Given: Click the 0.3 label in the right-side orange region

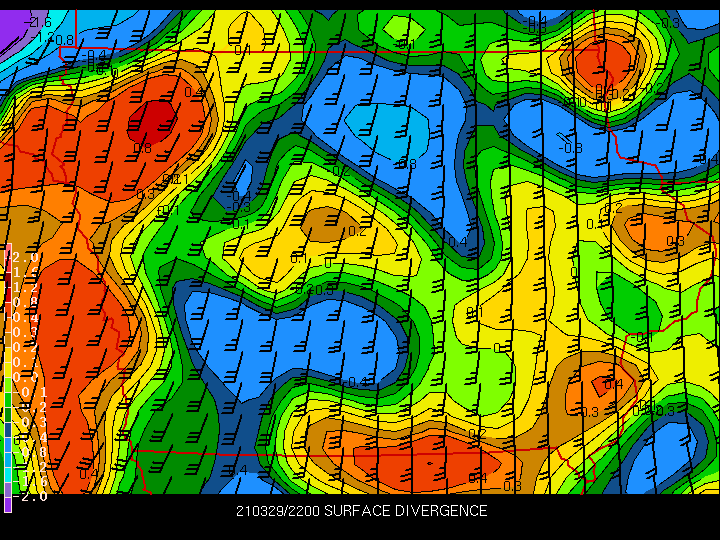Looking at the screenshot, I should pyautogui.click(x=675, y=241).
